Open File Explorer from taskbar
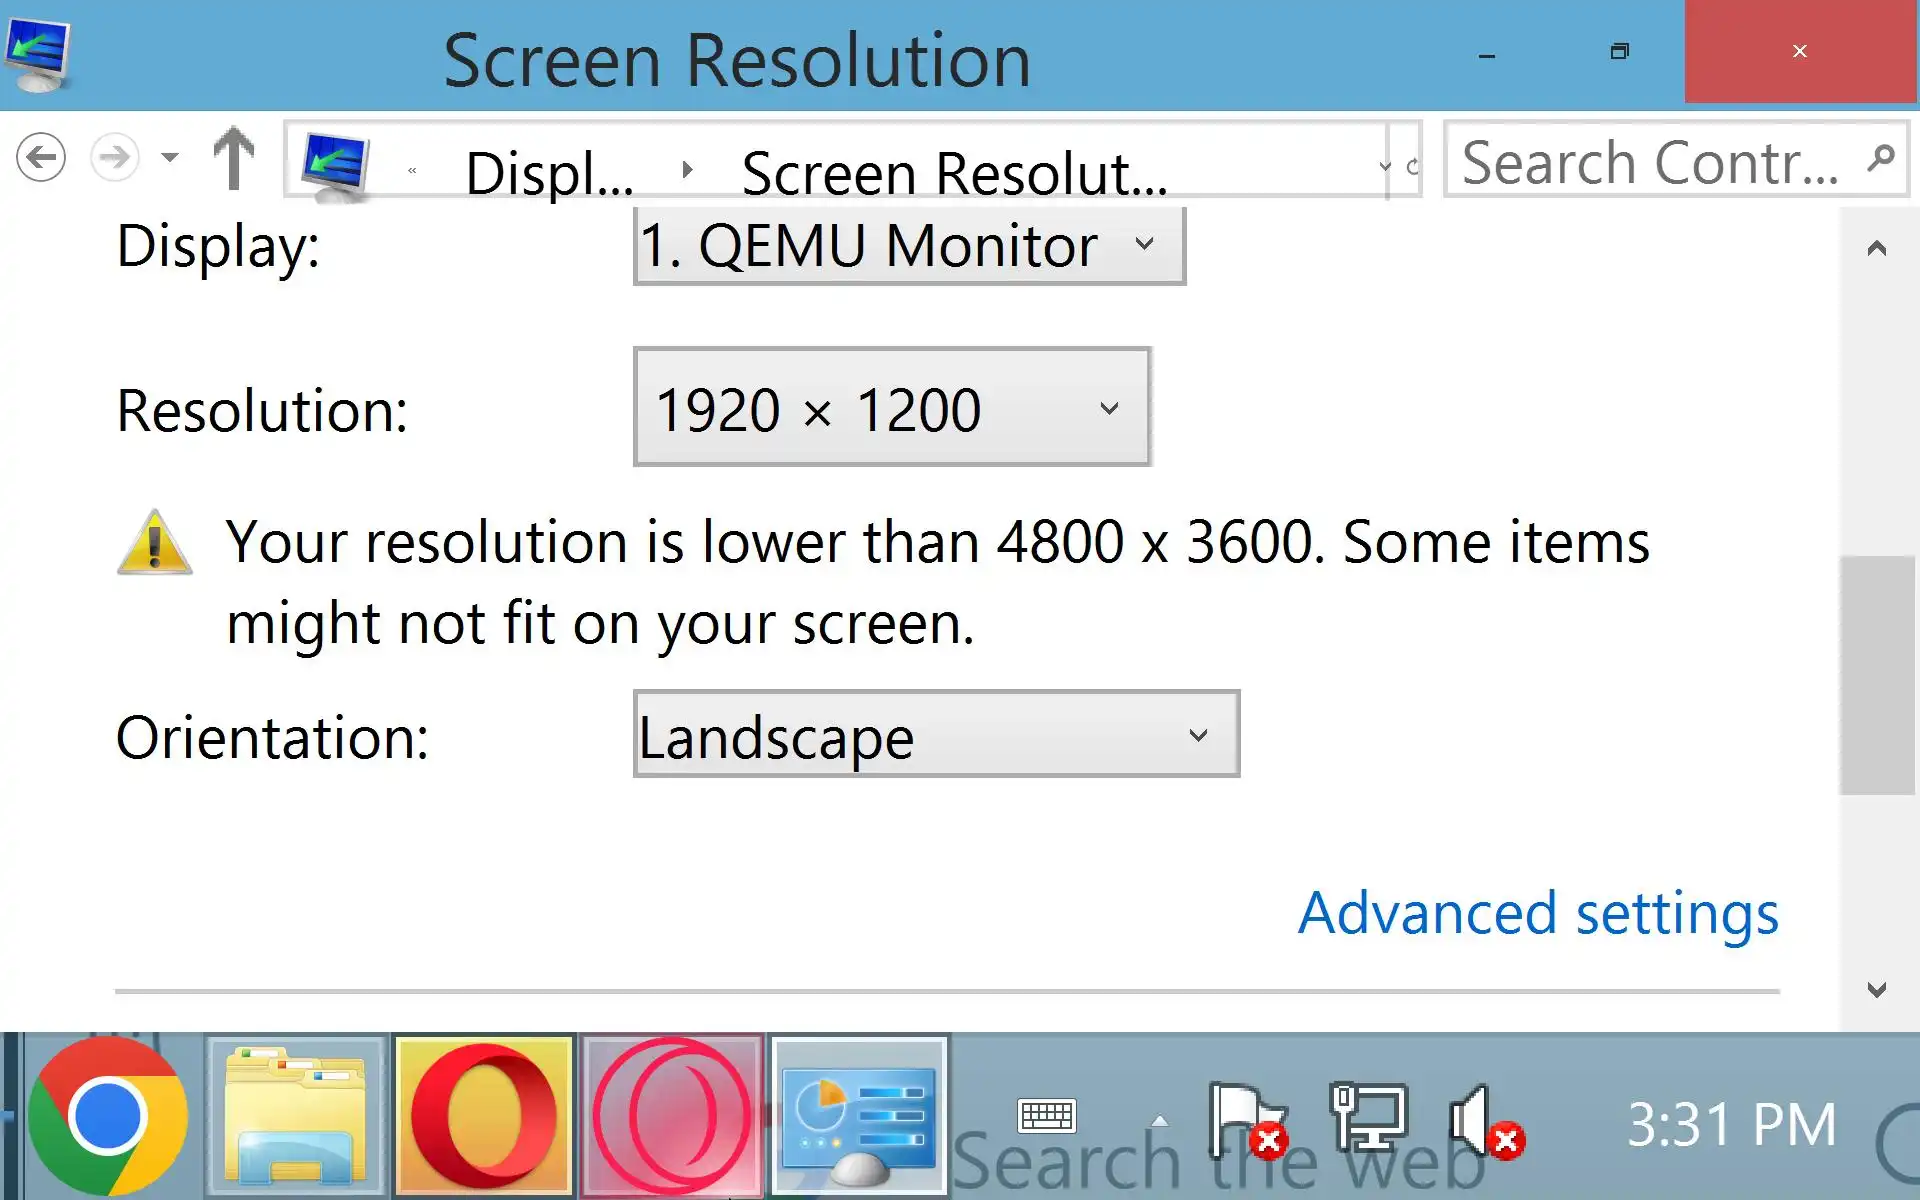This screenshot has width=1920, height=1200. point(296,1116)
